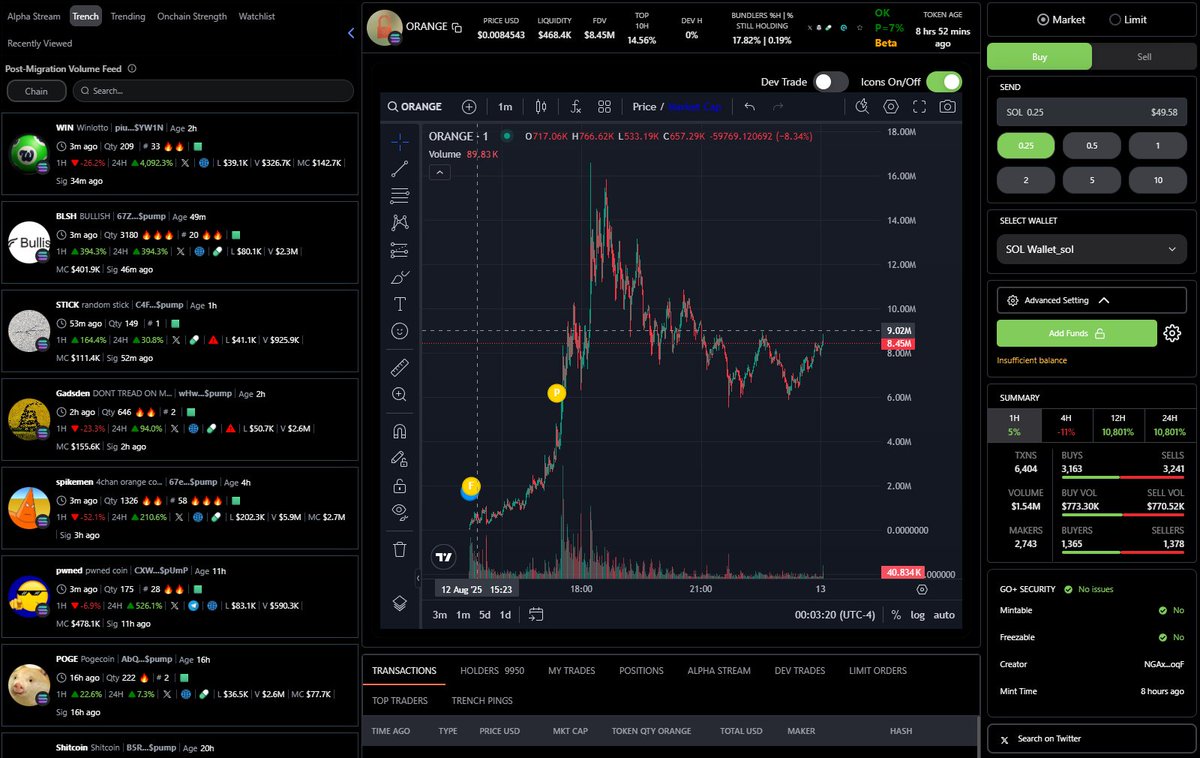This screenshot has height=758, width=1200.
Task: Open the emoji icons tool
Action: [400, 331]
